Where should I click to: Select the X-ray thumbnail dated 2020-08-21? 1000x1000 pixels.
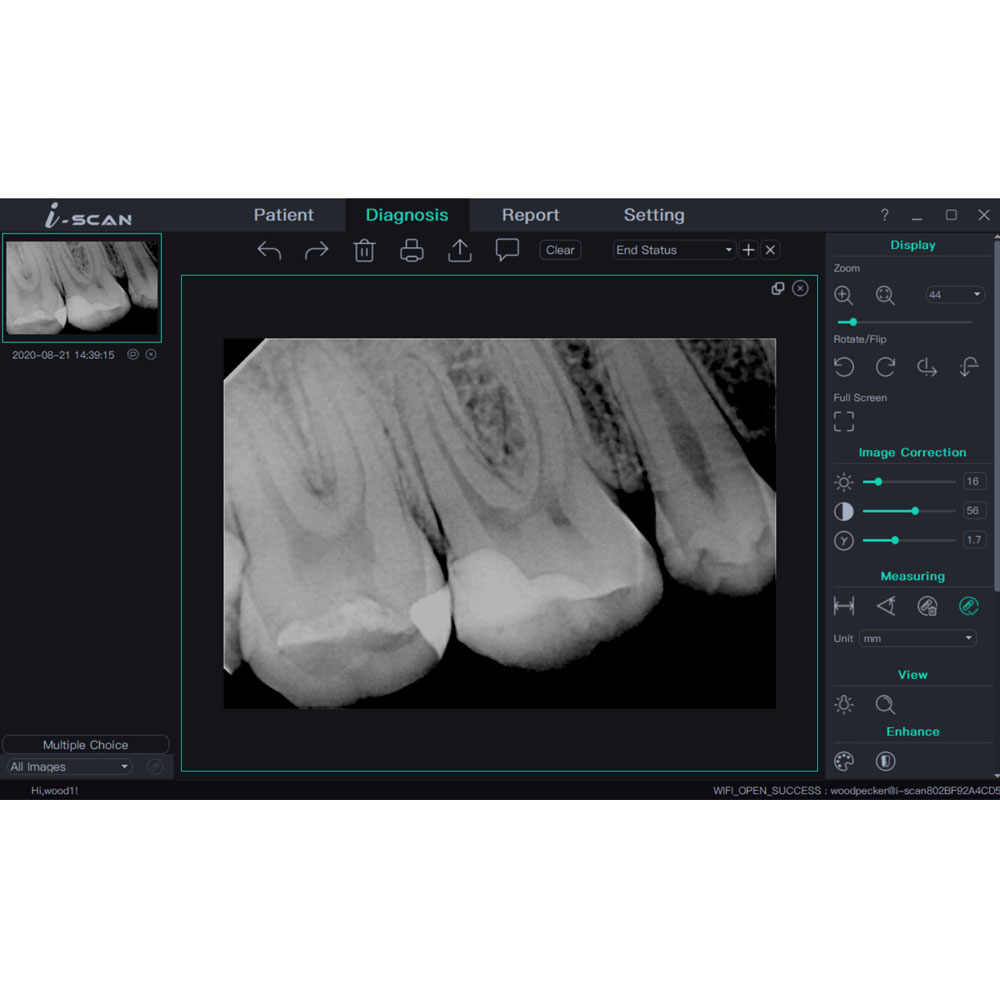click(82, 288)
